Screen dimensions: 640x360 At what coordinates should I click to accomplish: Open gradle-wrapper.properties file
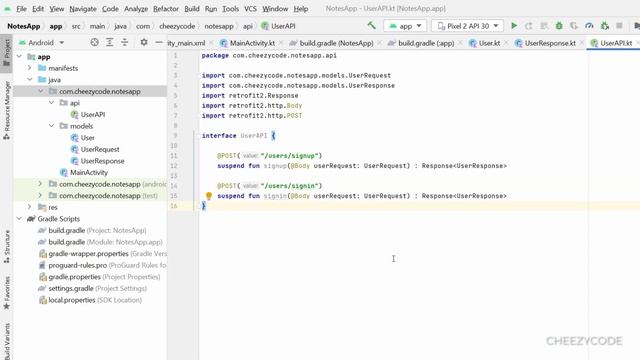[x=102, y=253]
